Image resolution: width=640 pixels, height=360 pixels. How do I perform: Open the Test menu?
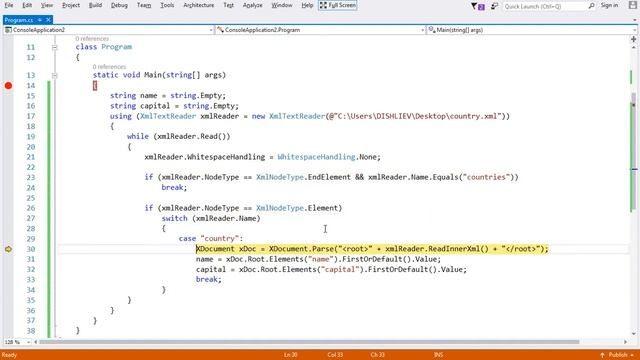click(229, 5)
